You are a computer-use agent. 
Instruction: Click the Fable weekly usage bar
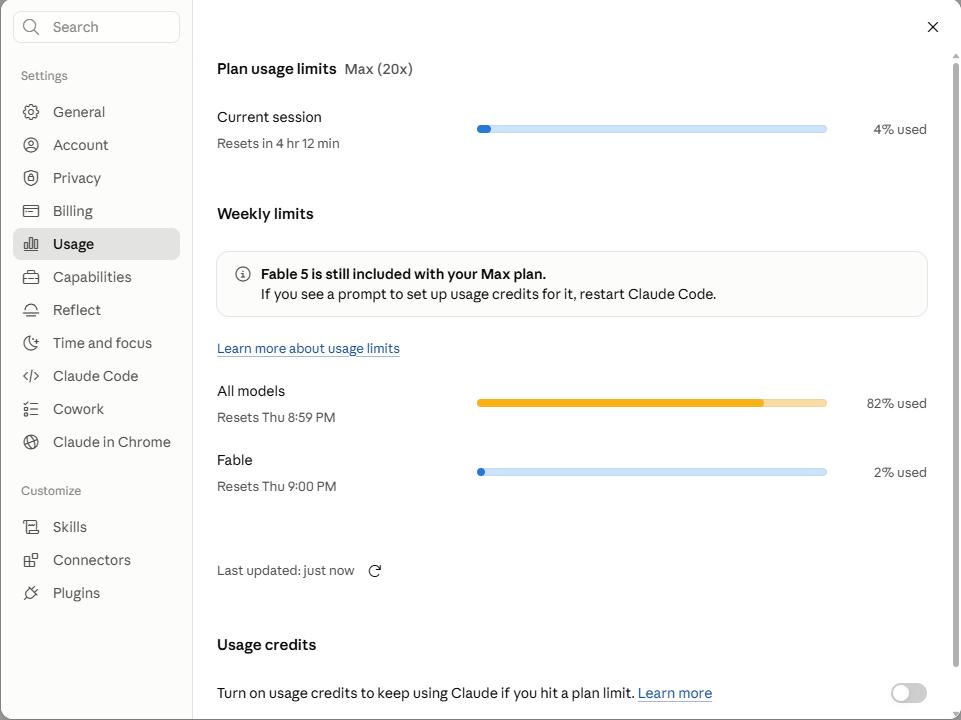652,472
